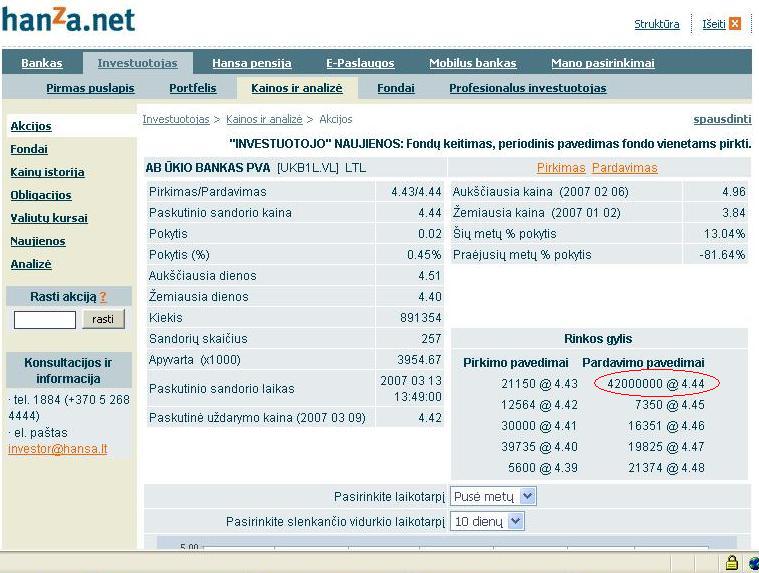
Task: Click the Pardavimas sell link
Action: [x=624, y=168]
